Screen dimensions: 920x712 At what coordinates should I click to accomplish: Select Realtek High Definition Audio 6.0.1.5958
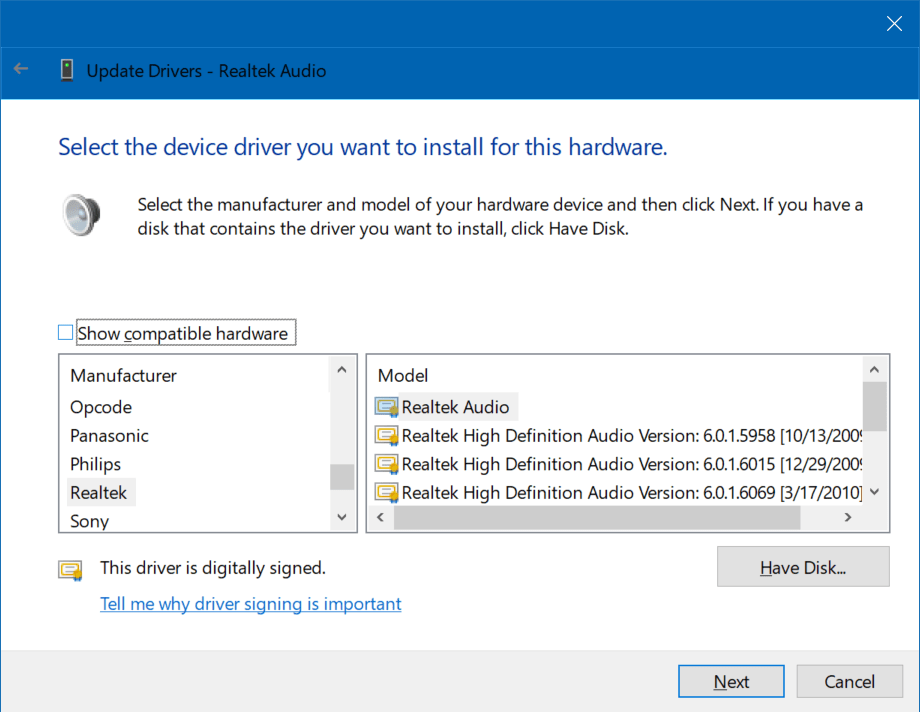631,436
